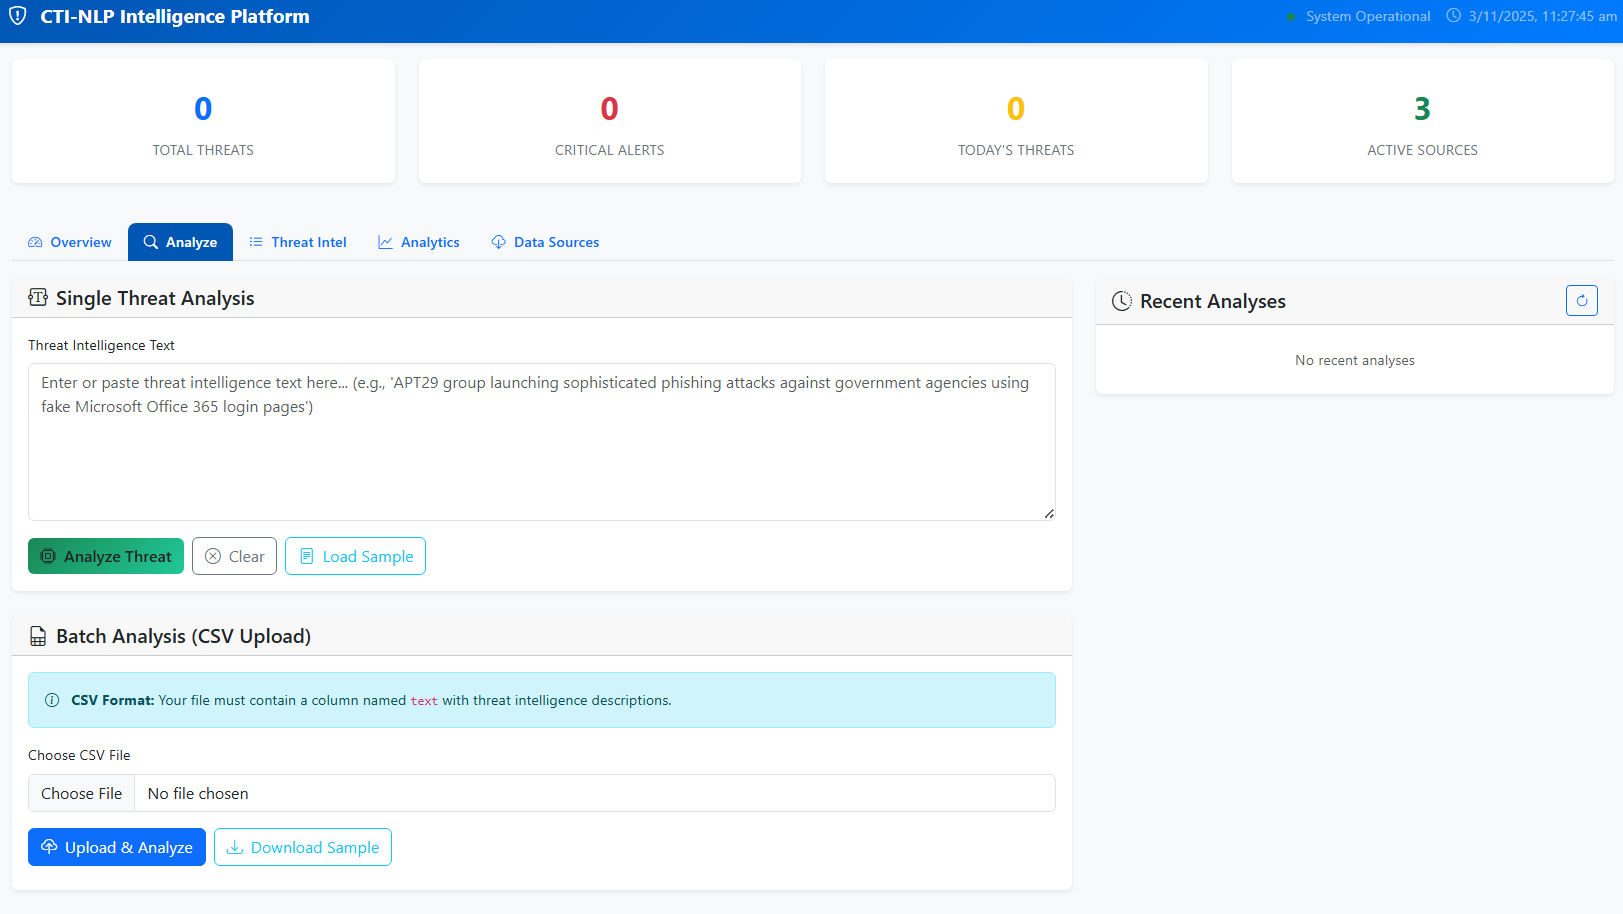Clear the threat intelligence text field
The width and height of the screenshot is (1623, 914).
[x=234, y=556]
